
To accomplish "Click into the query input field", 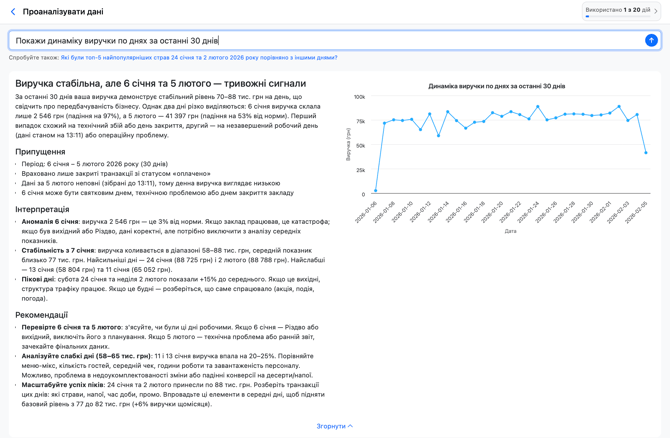I will 320,41.
